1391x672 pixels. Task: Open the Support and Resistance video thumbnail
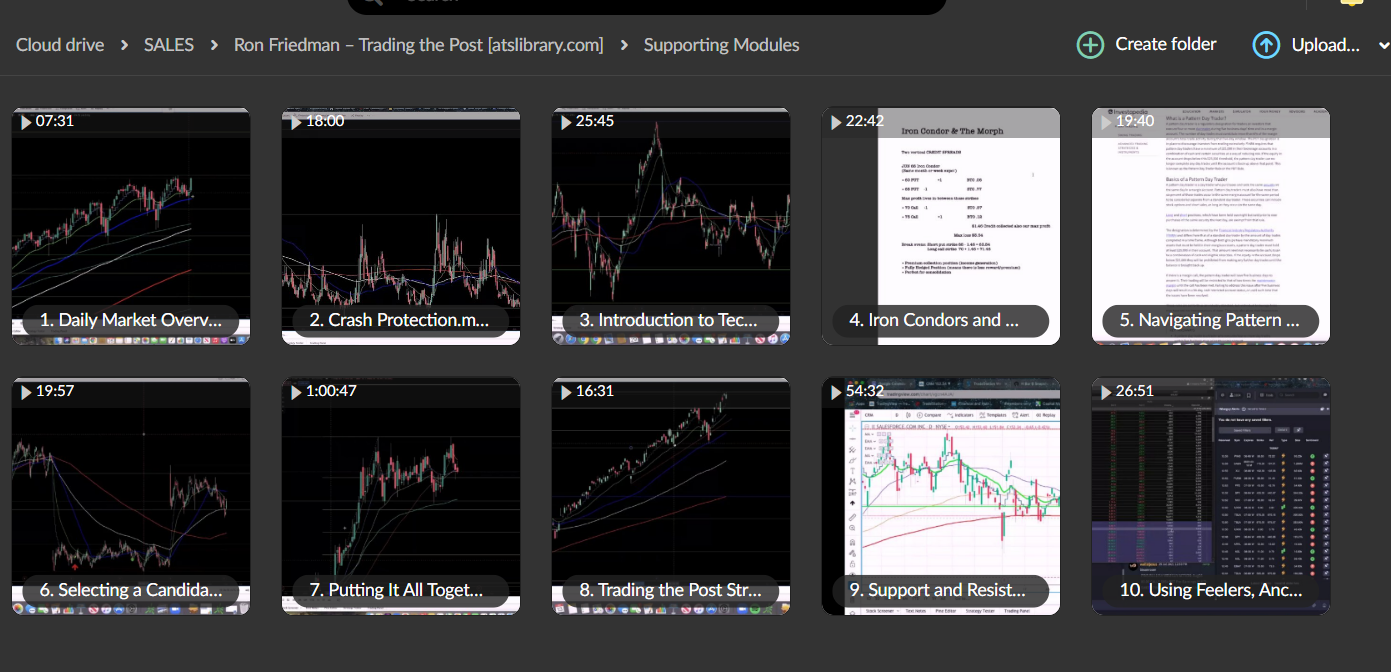(940, 495)
